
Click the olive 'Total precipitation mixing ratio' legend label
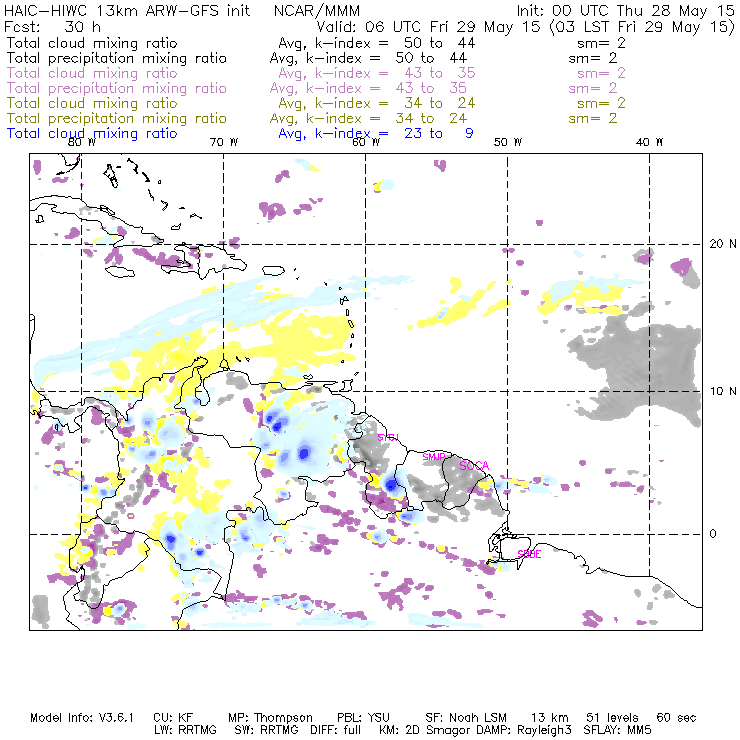coord(117,118)
